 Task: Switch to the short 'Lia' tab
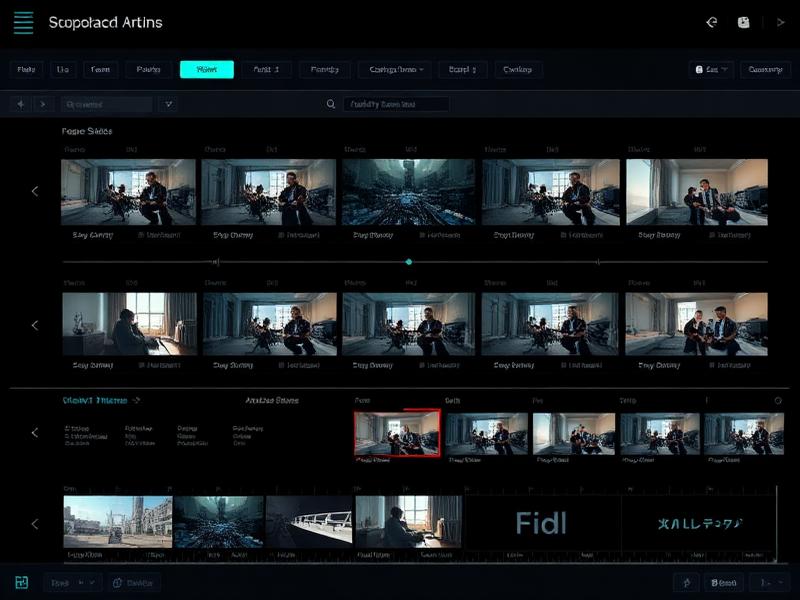click(x=63, y=69)
